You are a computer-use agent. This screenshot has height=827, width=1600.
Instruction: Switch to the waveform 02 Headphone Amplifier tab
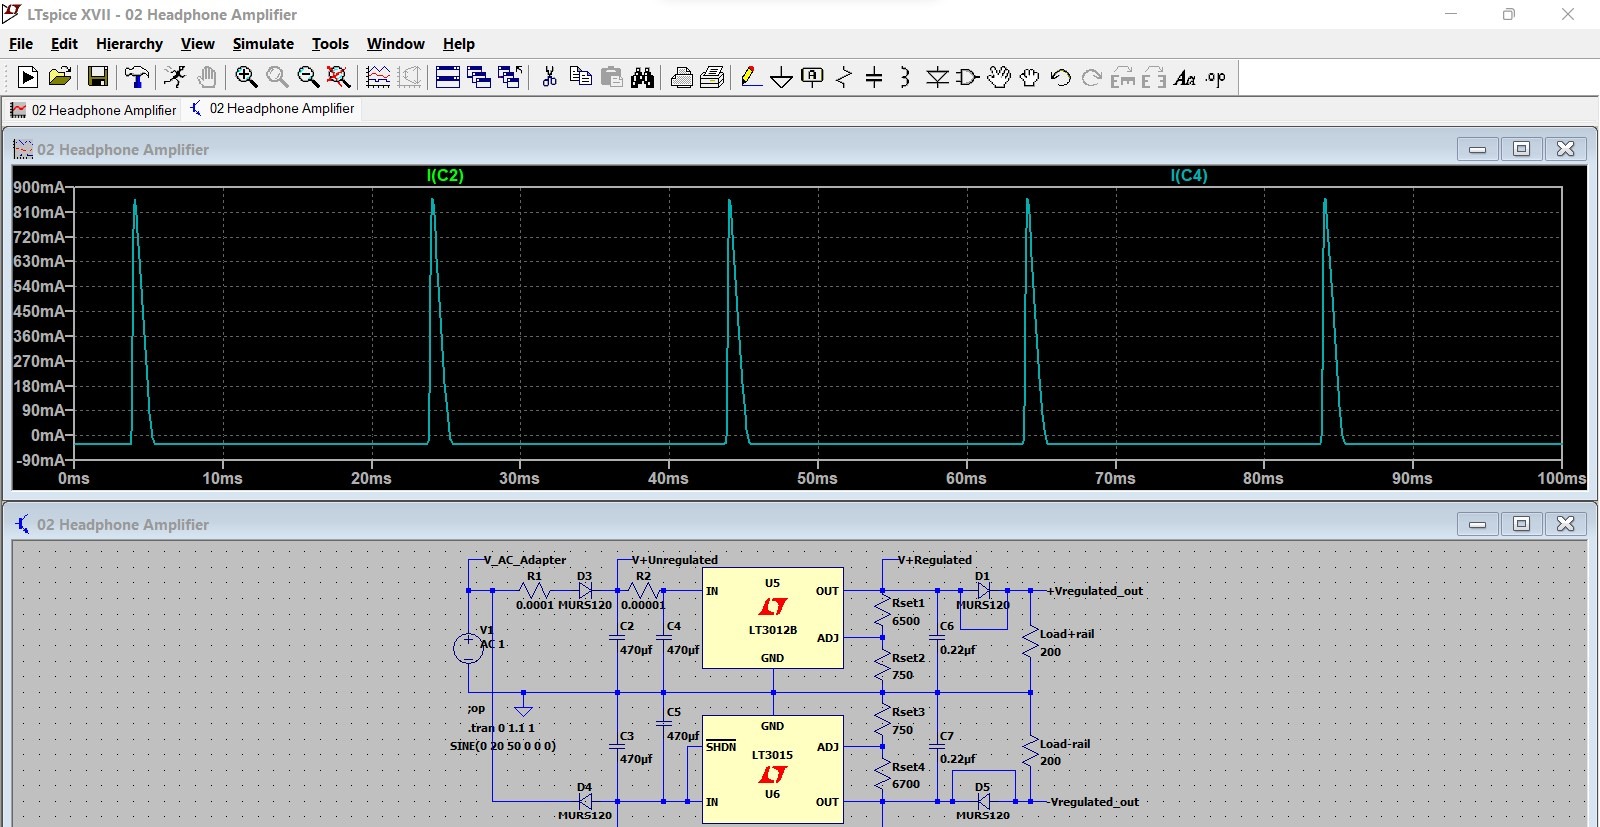tap(93, 110)
